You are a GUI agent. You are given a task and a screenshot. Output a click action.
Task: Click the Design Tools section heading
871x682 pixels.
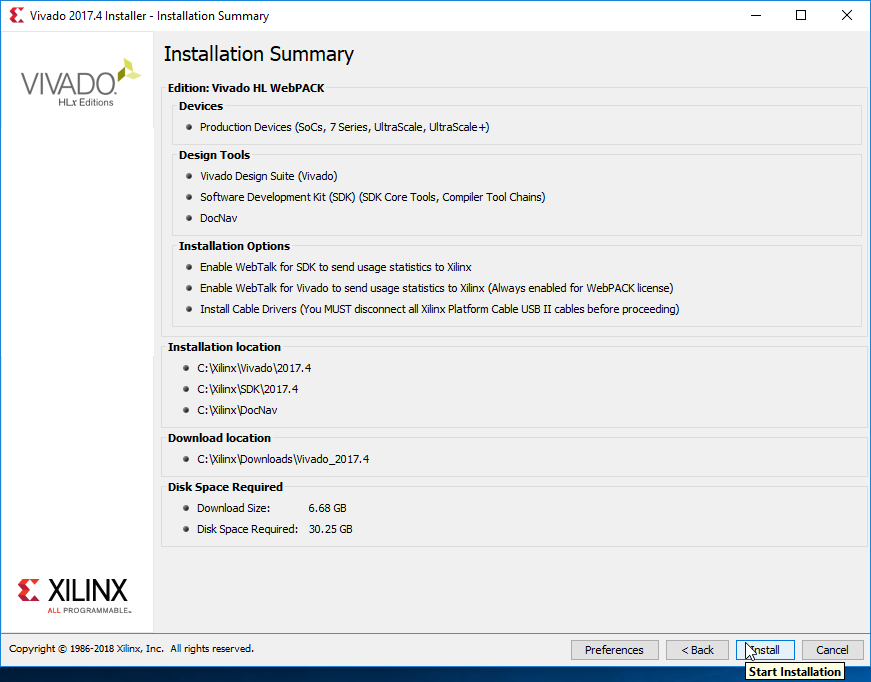214,155
